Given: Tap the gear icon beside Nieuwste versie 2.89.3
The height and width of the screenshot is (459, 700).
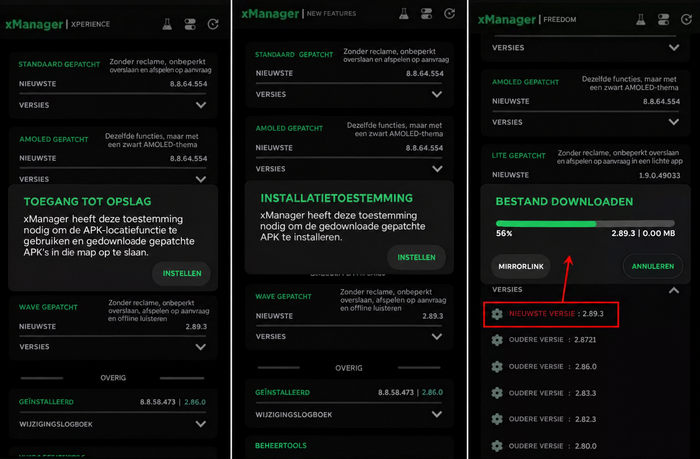Looking at the screenshot, I should click(497, 314).
